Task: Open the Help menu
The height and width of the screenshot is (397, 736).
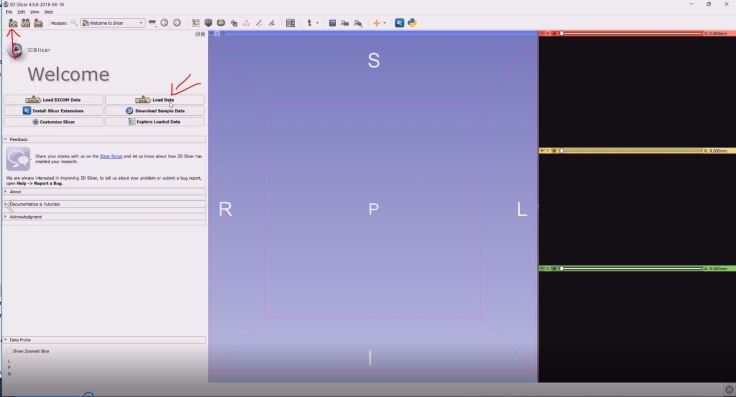Action: point(48,12)
